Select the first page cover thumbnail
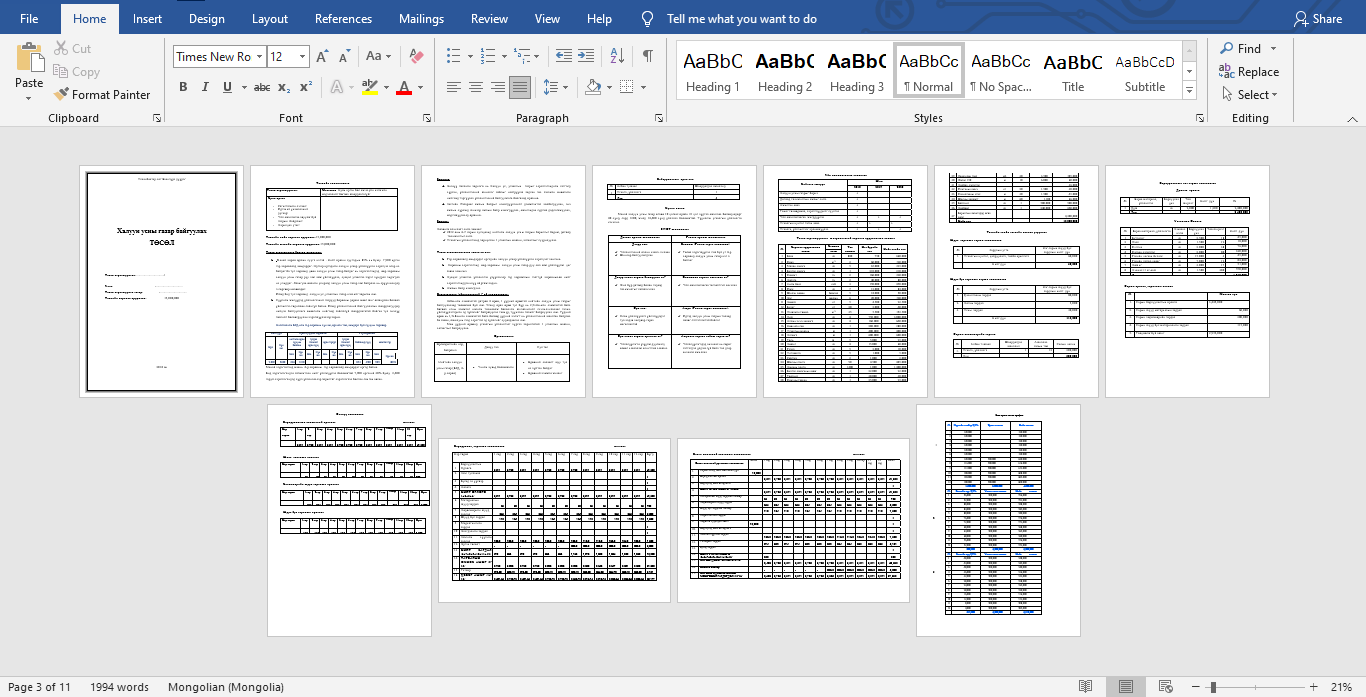The height and width of the screenshot is (697, 1366). [161, 281]
